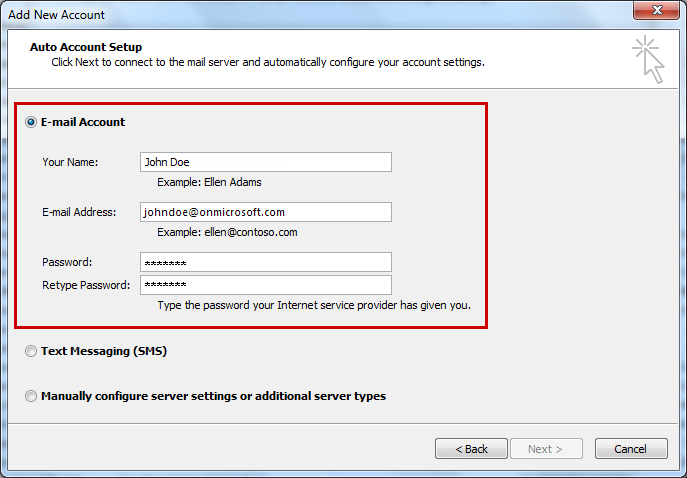687x478 pixels.
Task: Click the password hint about Internet service provider
Action: [314, 305]
